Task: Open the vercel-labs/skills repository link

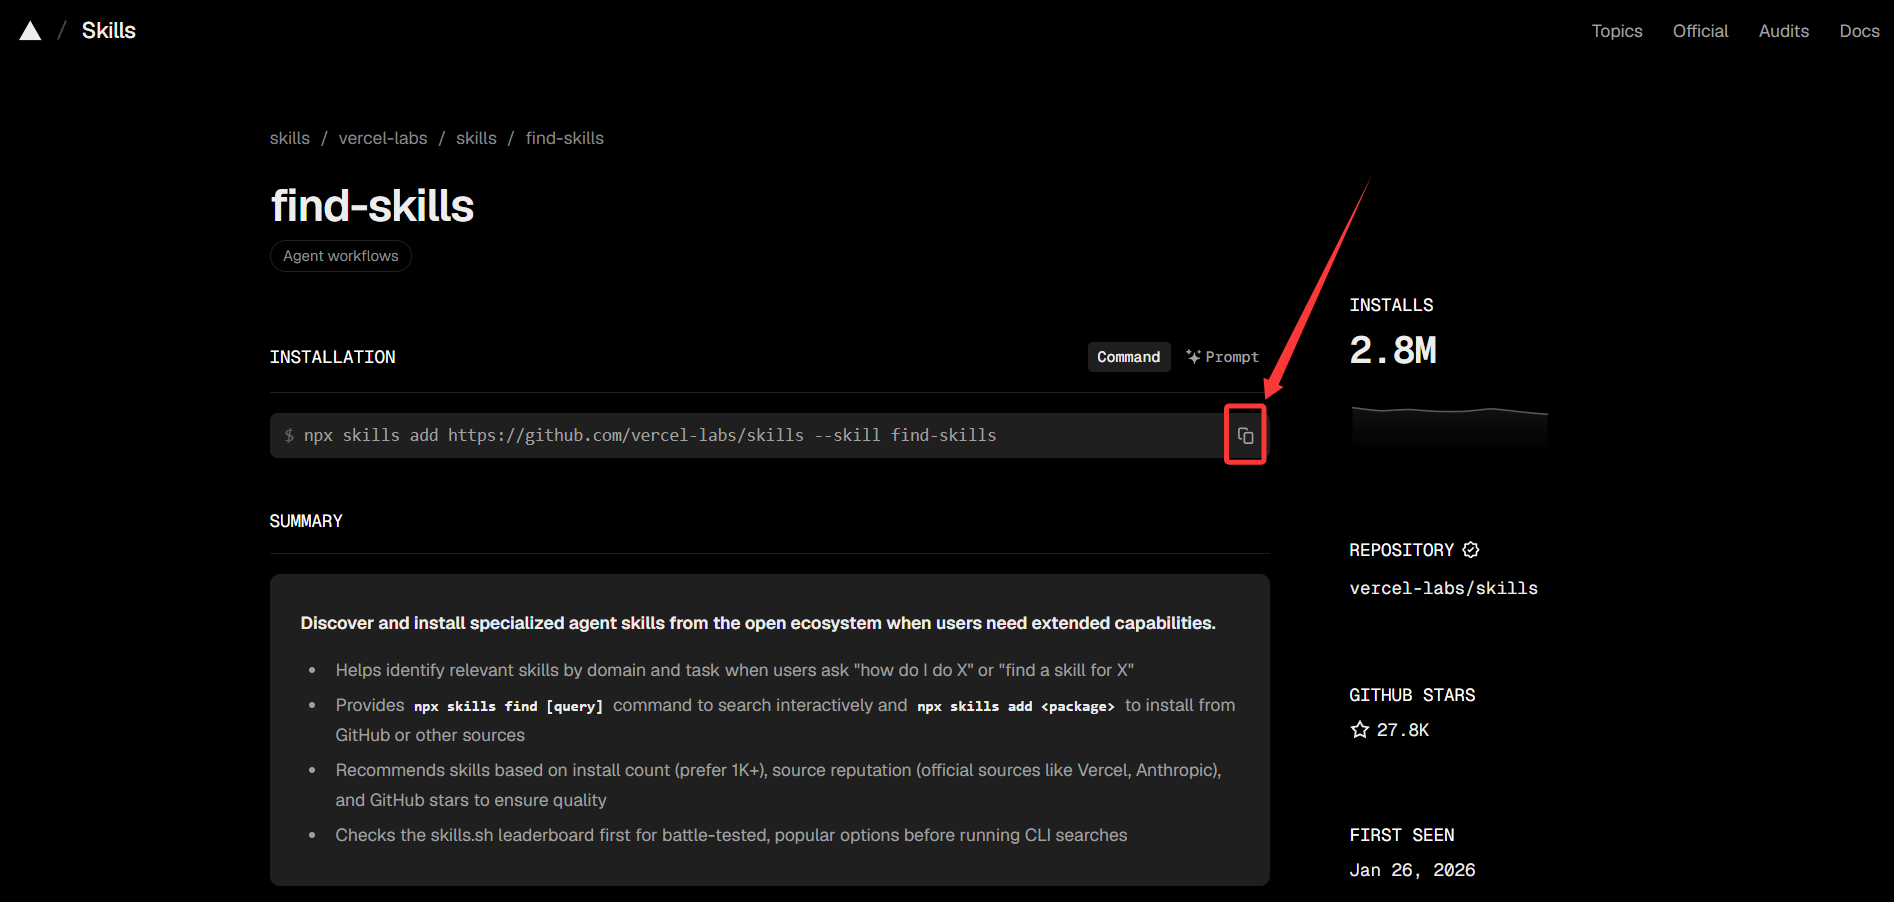Action: pyautogui.click(x=1444, y=588)
